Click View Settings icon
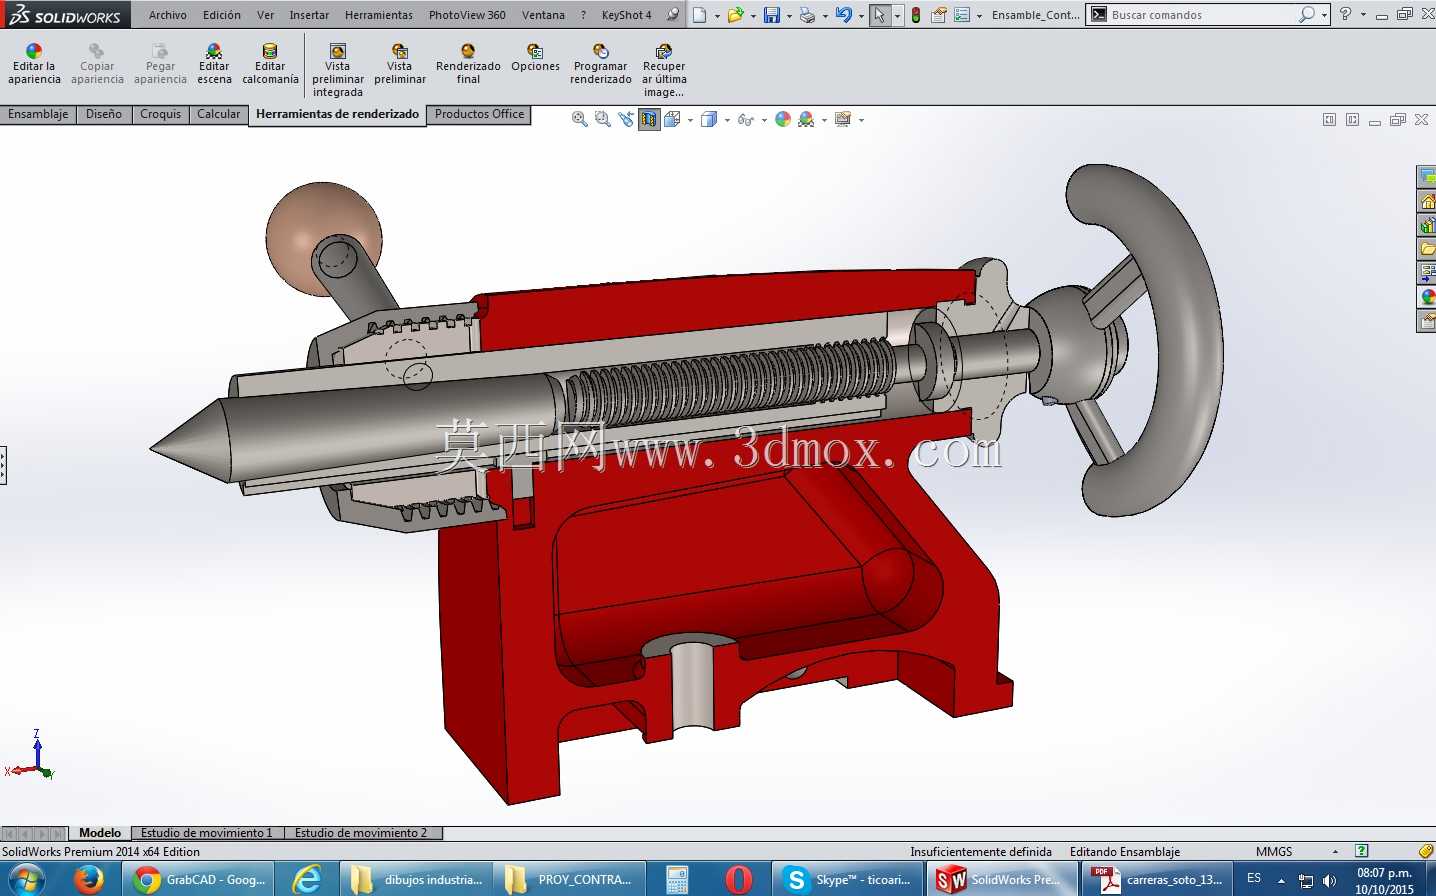Screen dimensions: 1436x896 coord(843,119)
